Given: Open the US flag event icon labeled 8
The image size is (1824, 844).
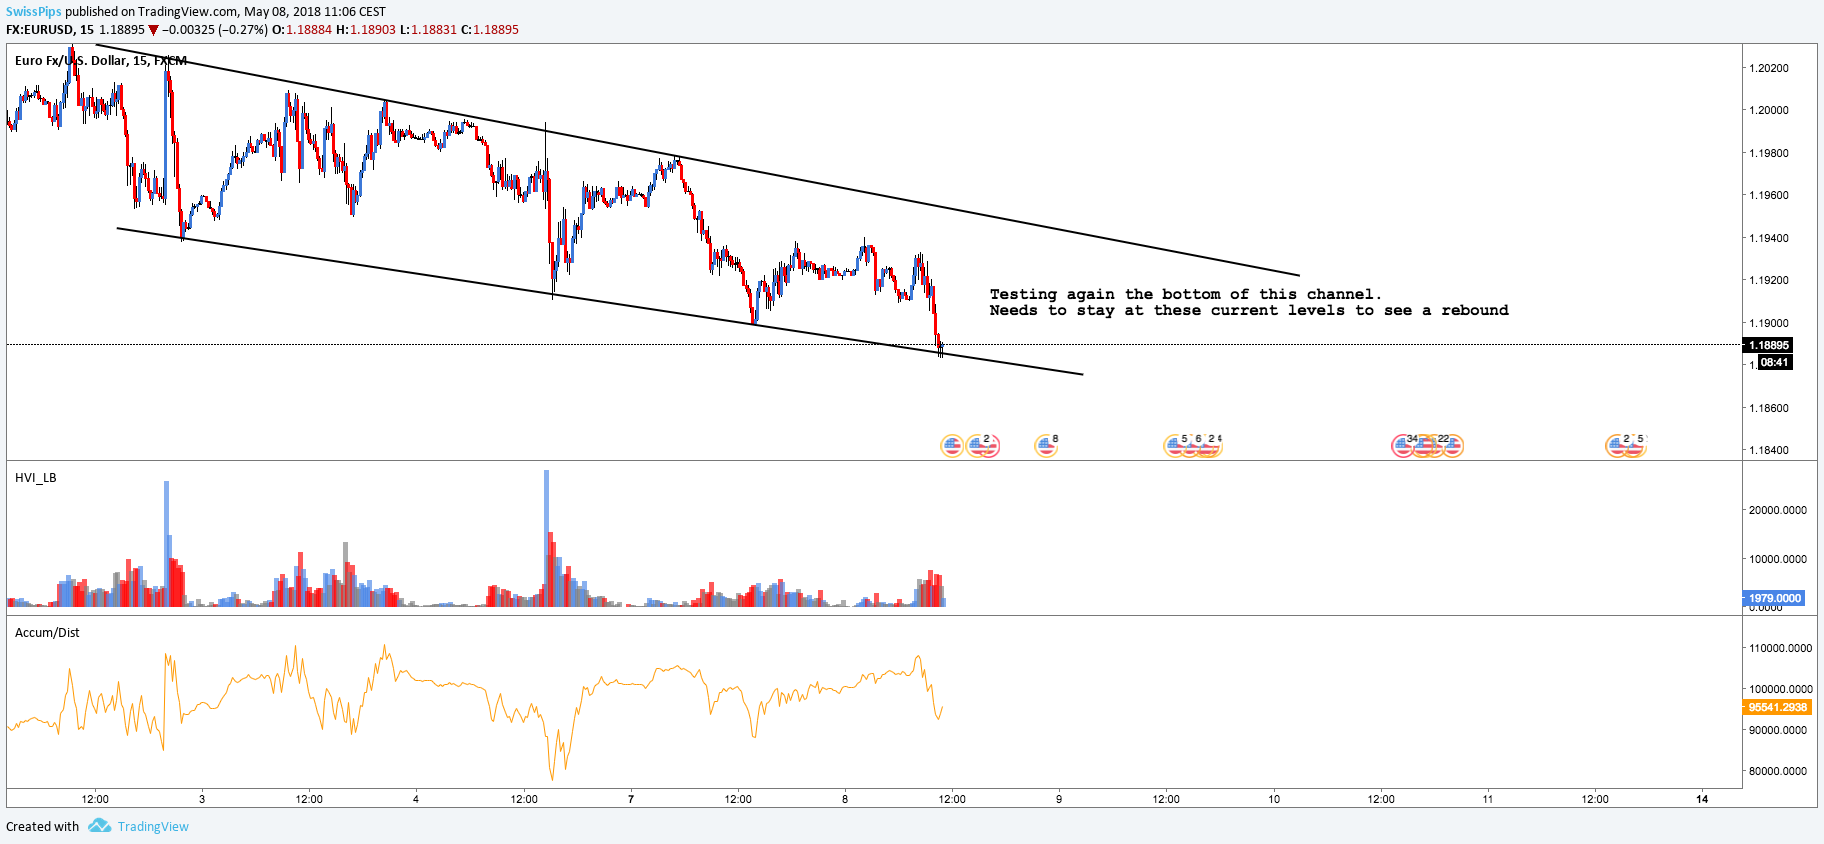Looking at the screenshot, I should click(x=1046, y=446).
